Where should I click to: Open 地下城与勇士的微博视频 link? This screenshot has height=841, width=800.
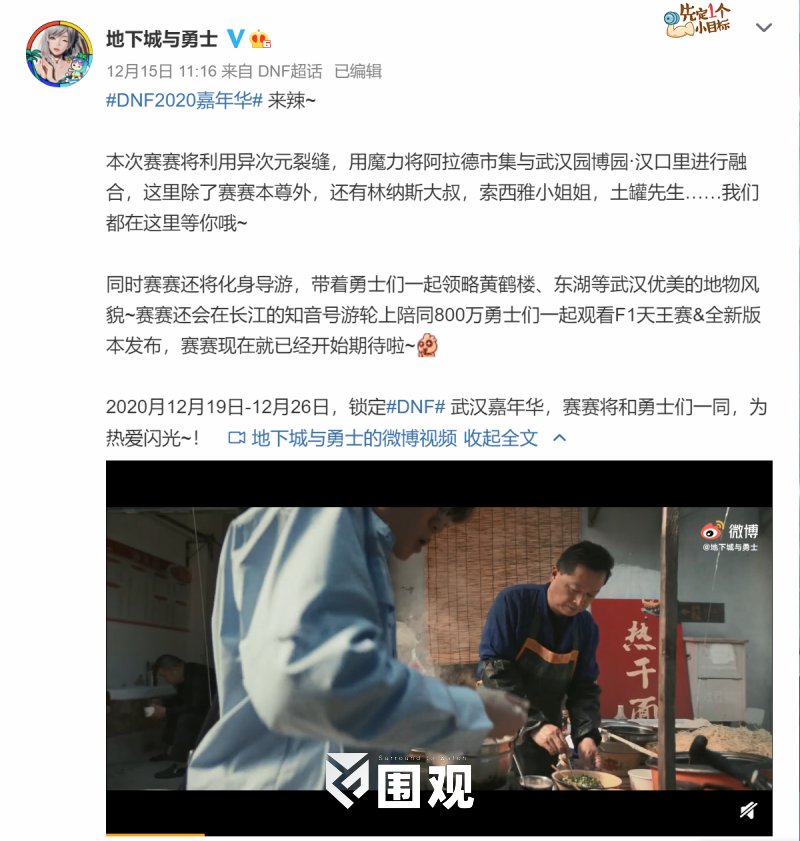[x=354, y=438]
